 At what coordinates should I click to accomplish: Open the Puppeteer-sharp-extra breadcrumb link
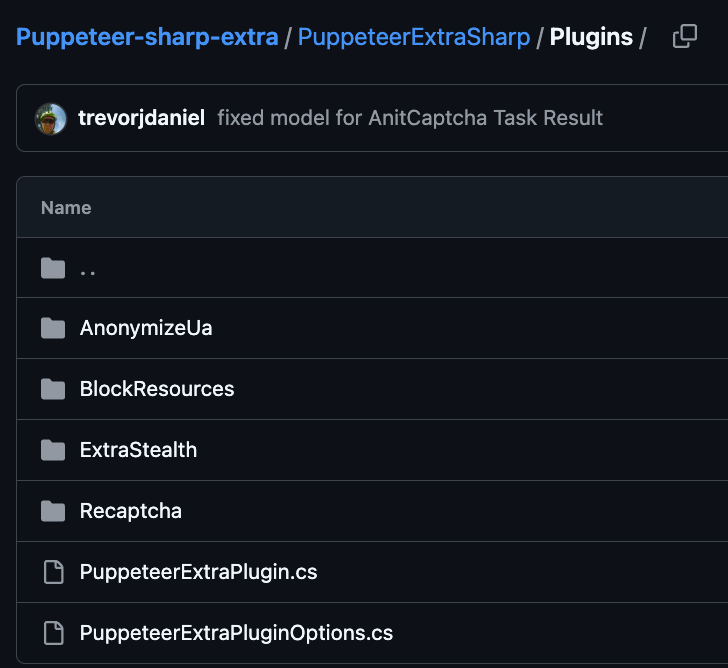click(147, 37)
